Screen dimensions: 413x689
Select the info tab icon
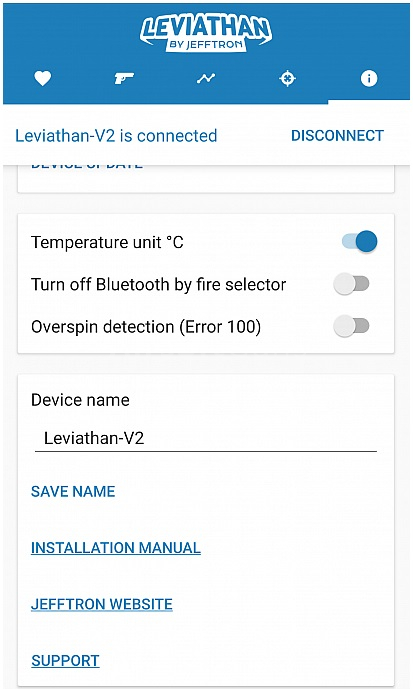click(x=369, y=79)
